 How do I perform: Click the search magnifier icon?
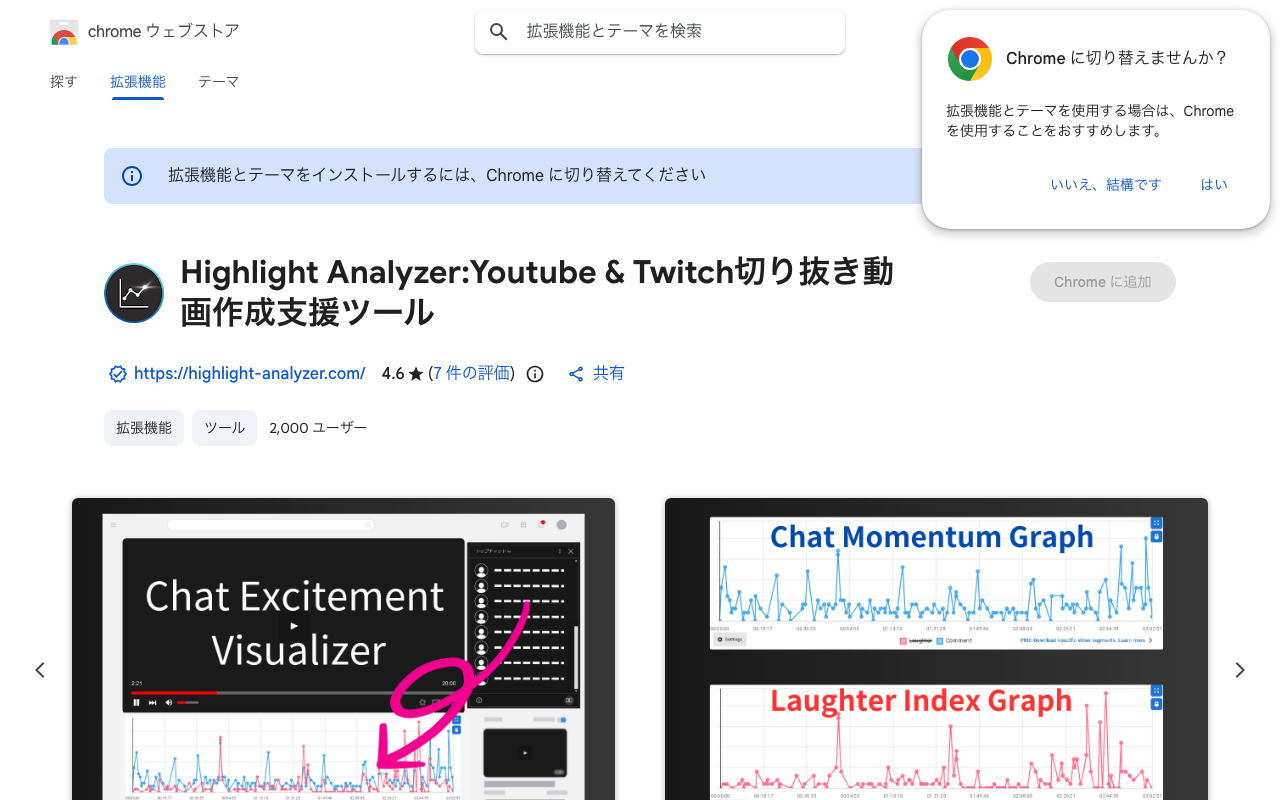(499, 32)
